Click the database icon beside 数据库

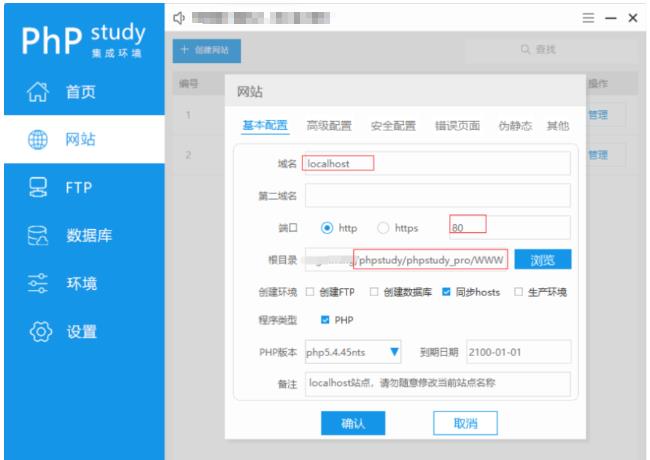coord(38,235)
